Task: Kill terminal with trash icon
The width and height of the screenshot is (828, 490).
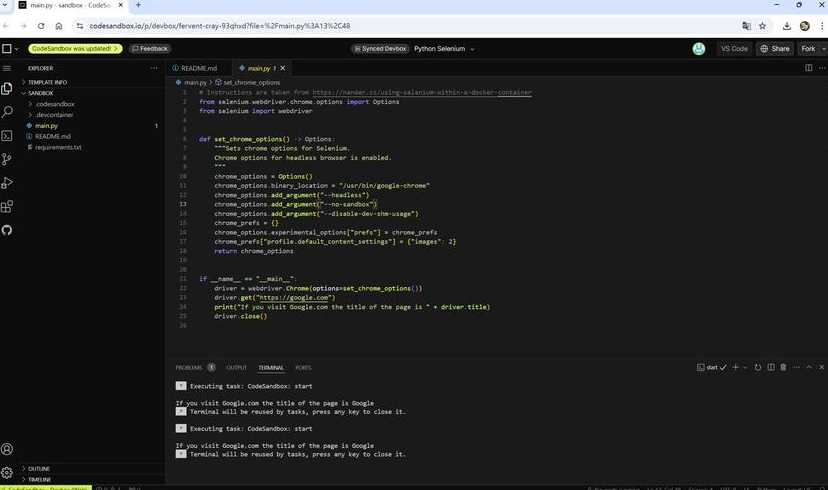Action: (x=783, y=367)
